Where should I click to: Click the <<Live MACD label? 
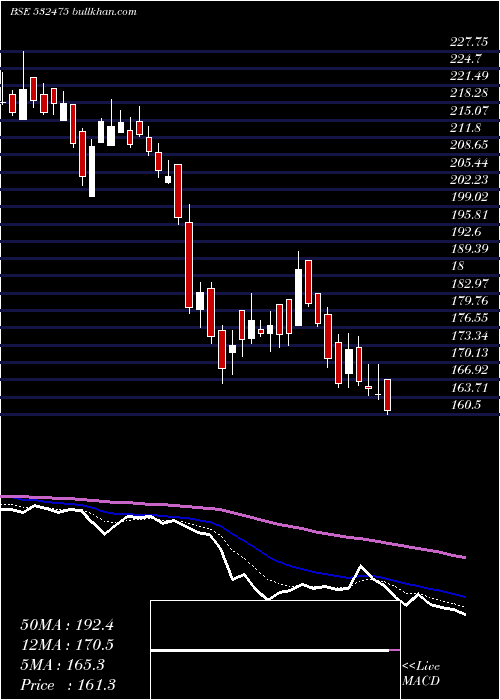tap(421, 674)
